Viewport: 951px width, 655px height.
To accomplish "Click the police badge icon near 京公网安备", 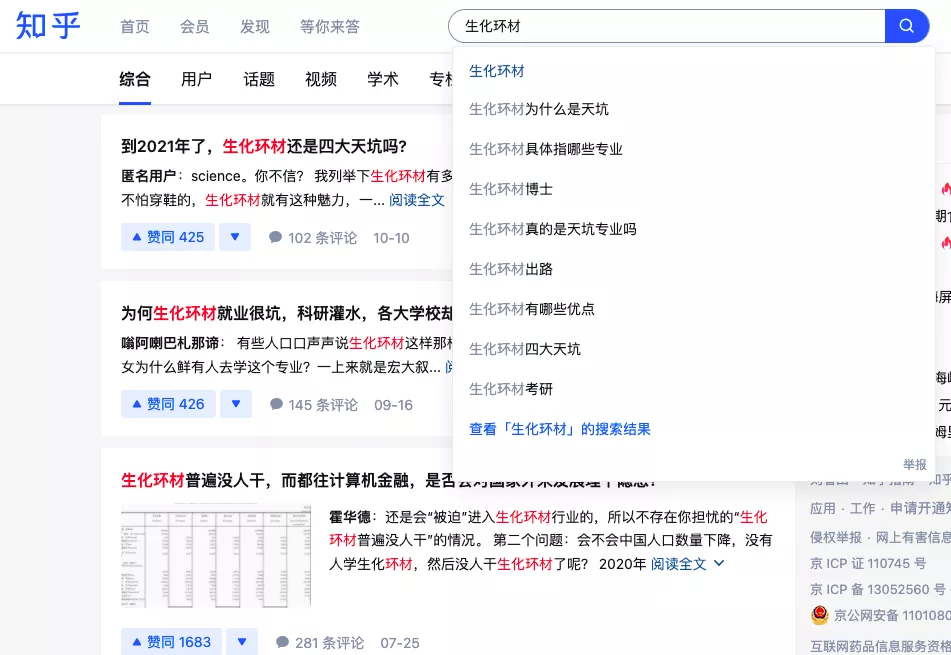I will (x=819, y=615).
